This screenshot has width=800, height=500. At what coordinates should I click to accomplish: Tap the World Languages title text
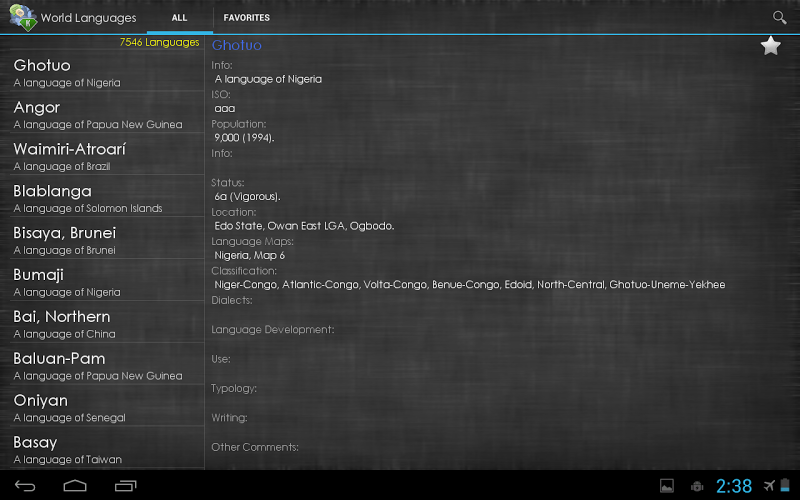[x=88, y=18]
